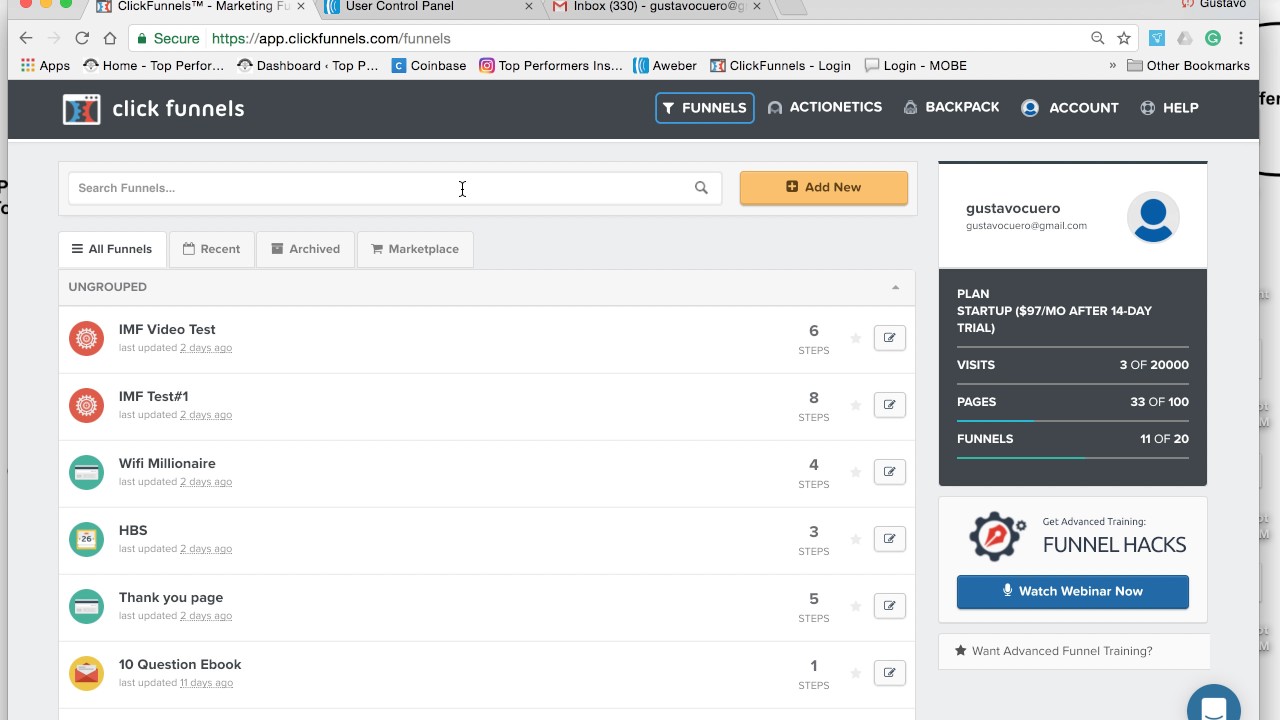Click the IMF Test#1 funnel icon

coord(87,405)
